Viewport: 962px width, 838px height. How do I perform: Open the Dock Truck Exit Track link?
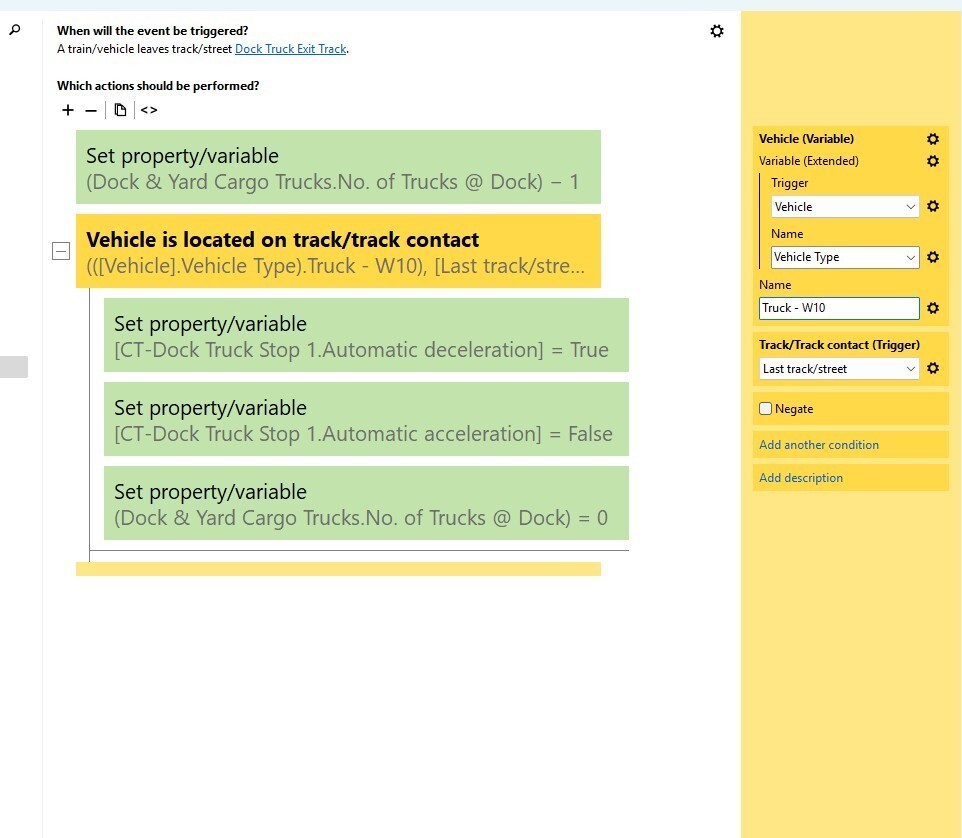[x=290, y=49]
